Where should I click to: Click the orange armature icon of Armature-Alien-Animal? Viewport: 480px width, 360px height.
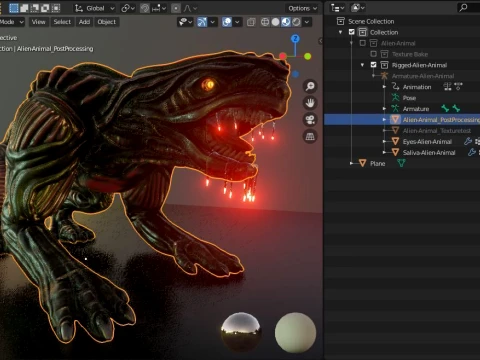tap(384, 76)
